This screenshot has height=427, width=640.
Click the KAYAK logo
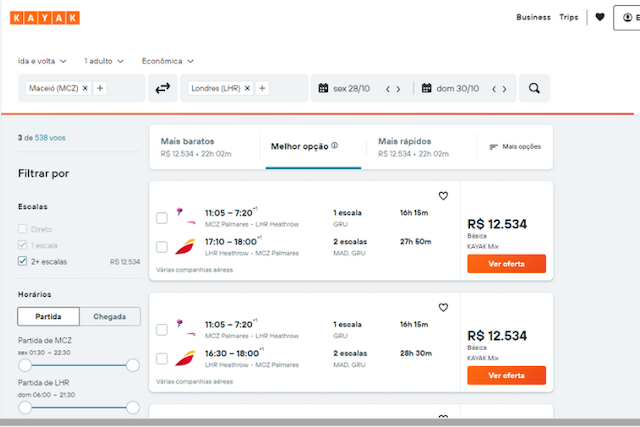click(x=45, y=18)
